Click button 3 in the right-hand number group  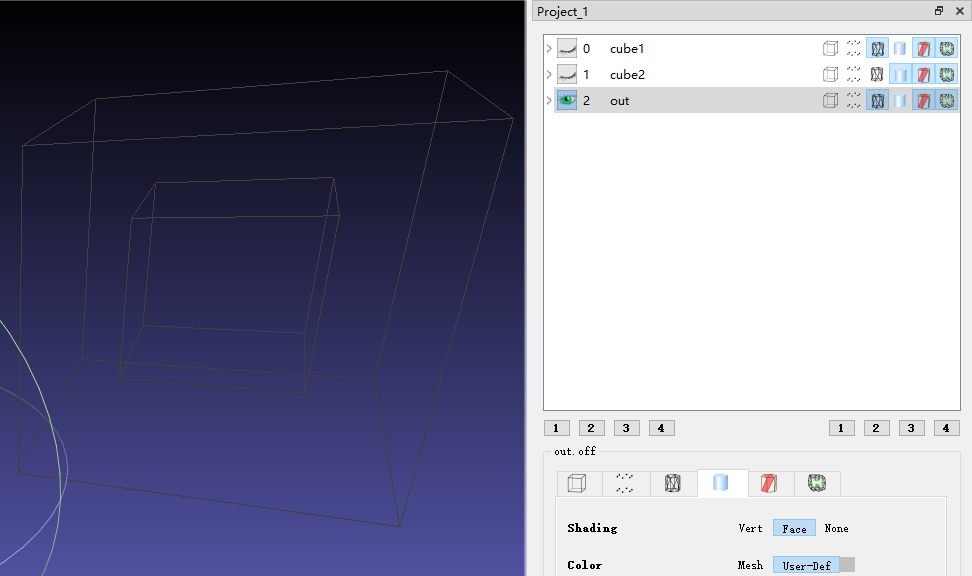pos(911,428)
